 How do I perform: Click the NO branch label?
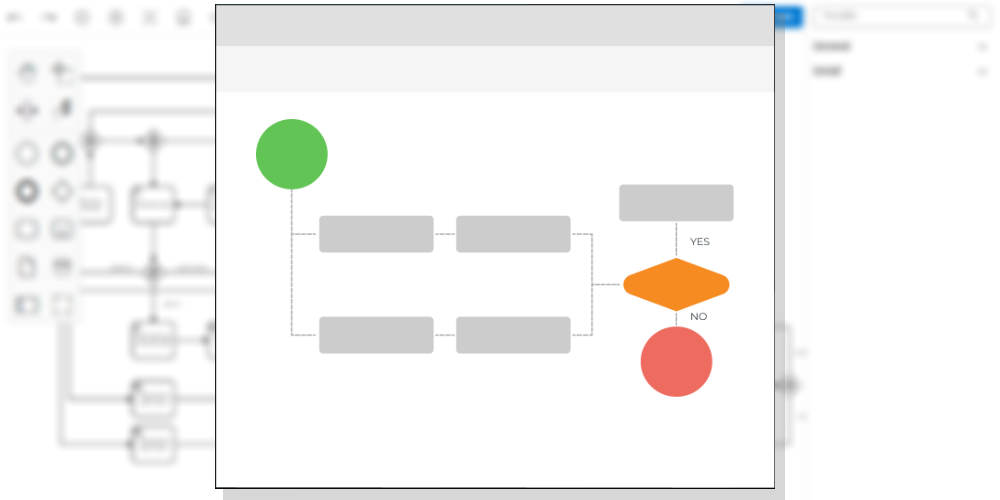pos(698,317)
